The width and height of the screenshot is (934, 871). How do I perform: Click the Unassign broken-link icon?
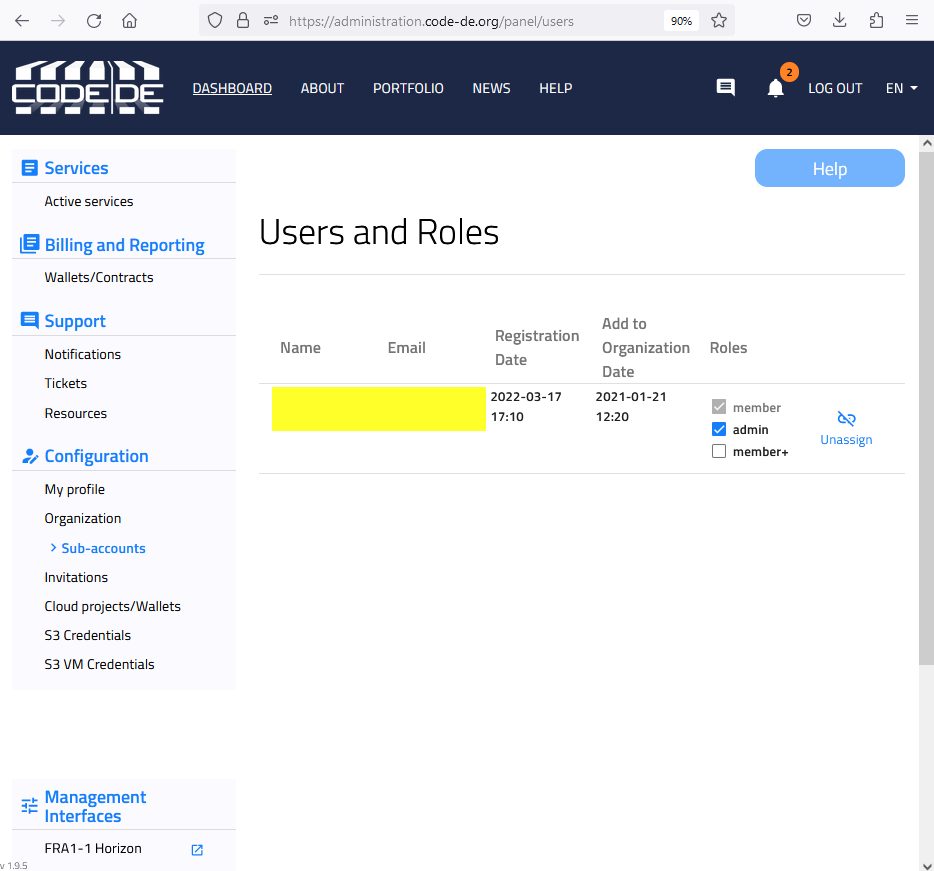846,419
